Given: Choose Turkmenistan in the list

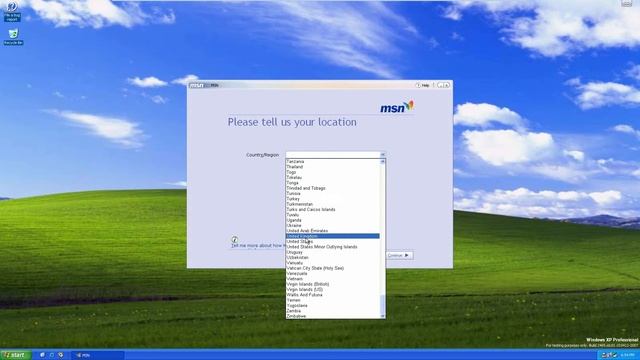Looking at the screenshot, I should click(x=333, y=204).
